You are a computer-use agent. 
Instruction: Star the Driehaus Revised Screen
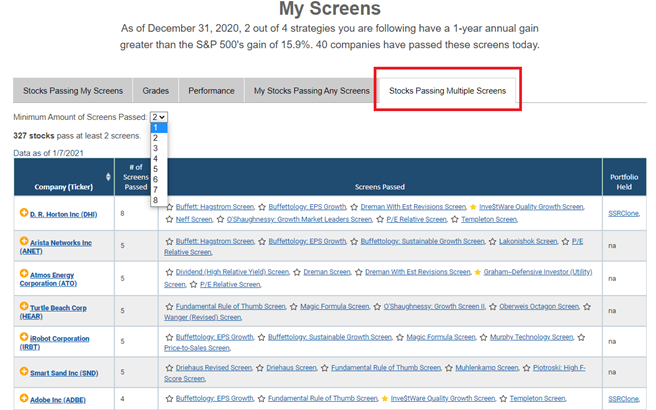point(169,368)
